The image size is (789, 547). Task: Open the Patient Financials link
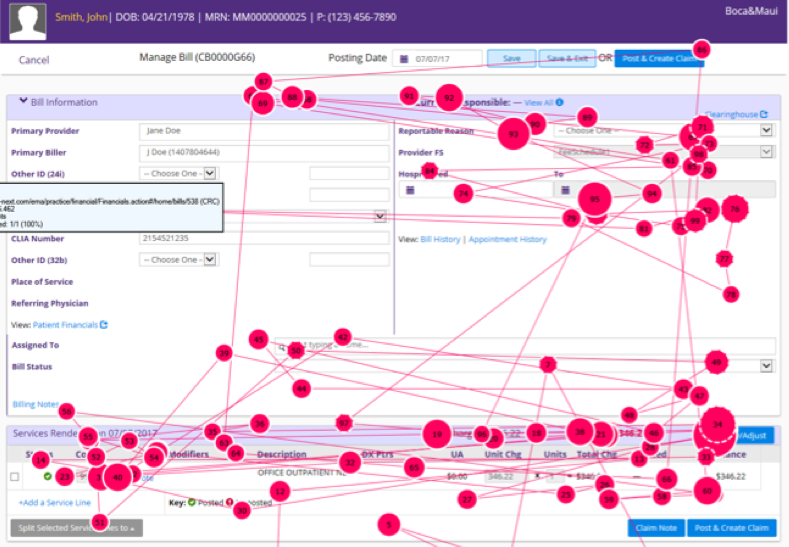pos(65,325)
